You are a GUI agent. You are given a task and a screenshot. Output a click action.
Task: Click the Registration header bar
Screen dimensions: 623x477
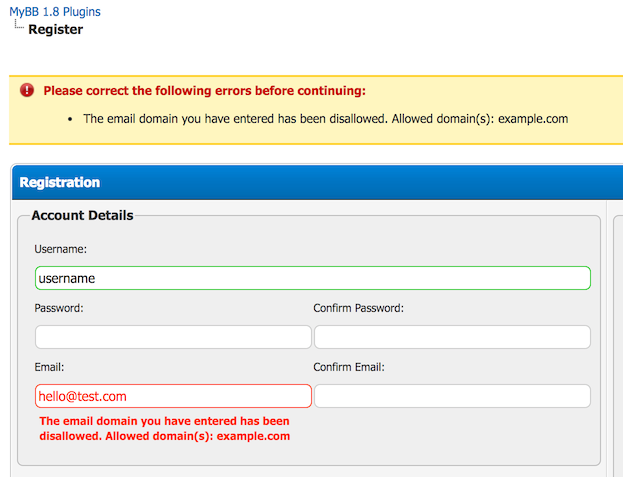(x=320, y=183)
